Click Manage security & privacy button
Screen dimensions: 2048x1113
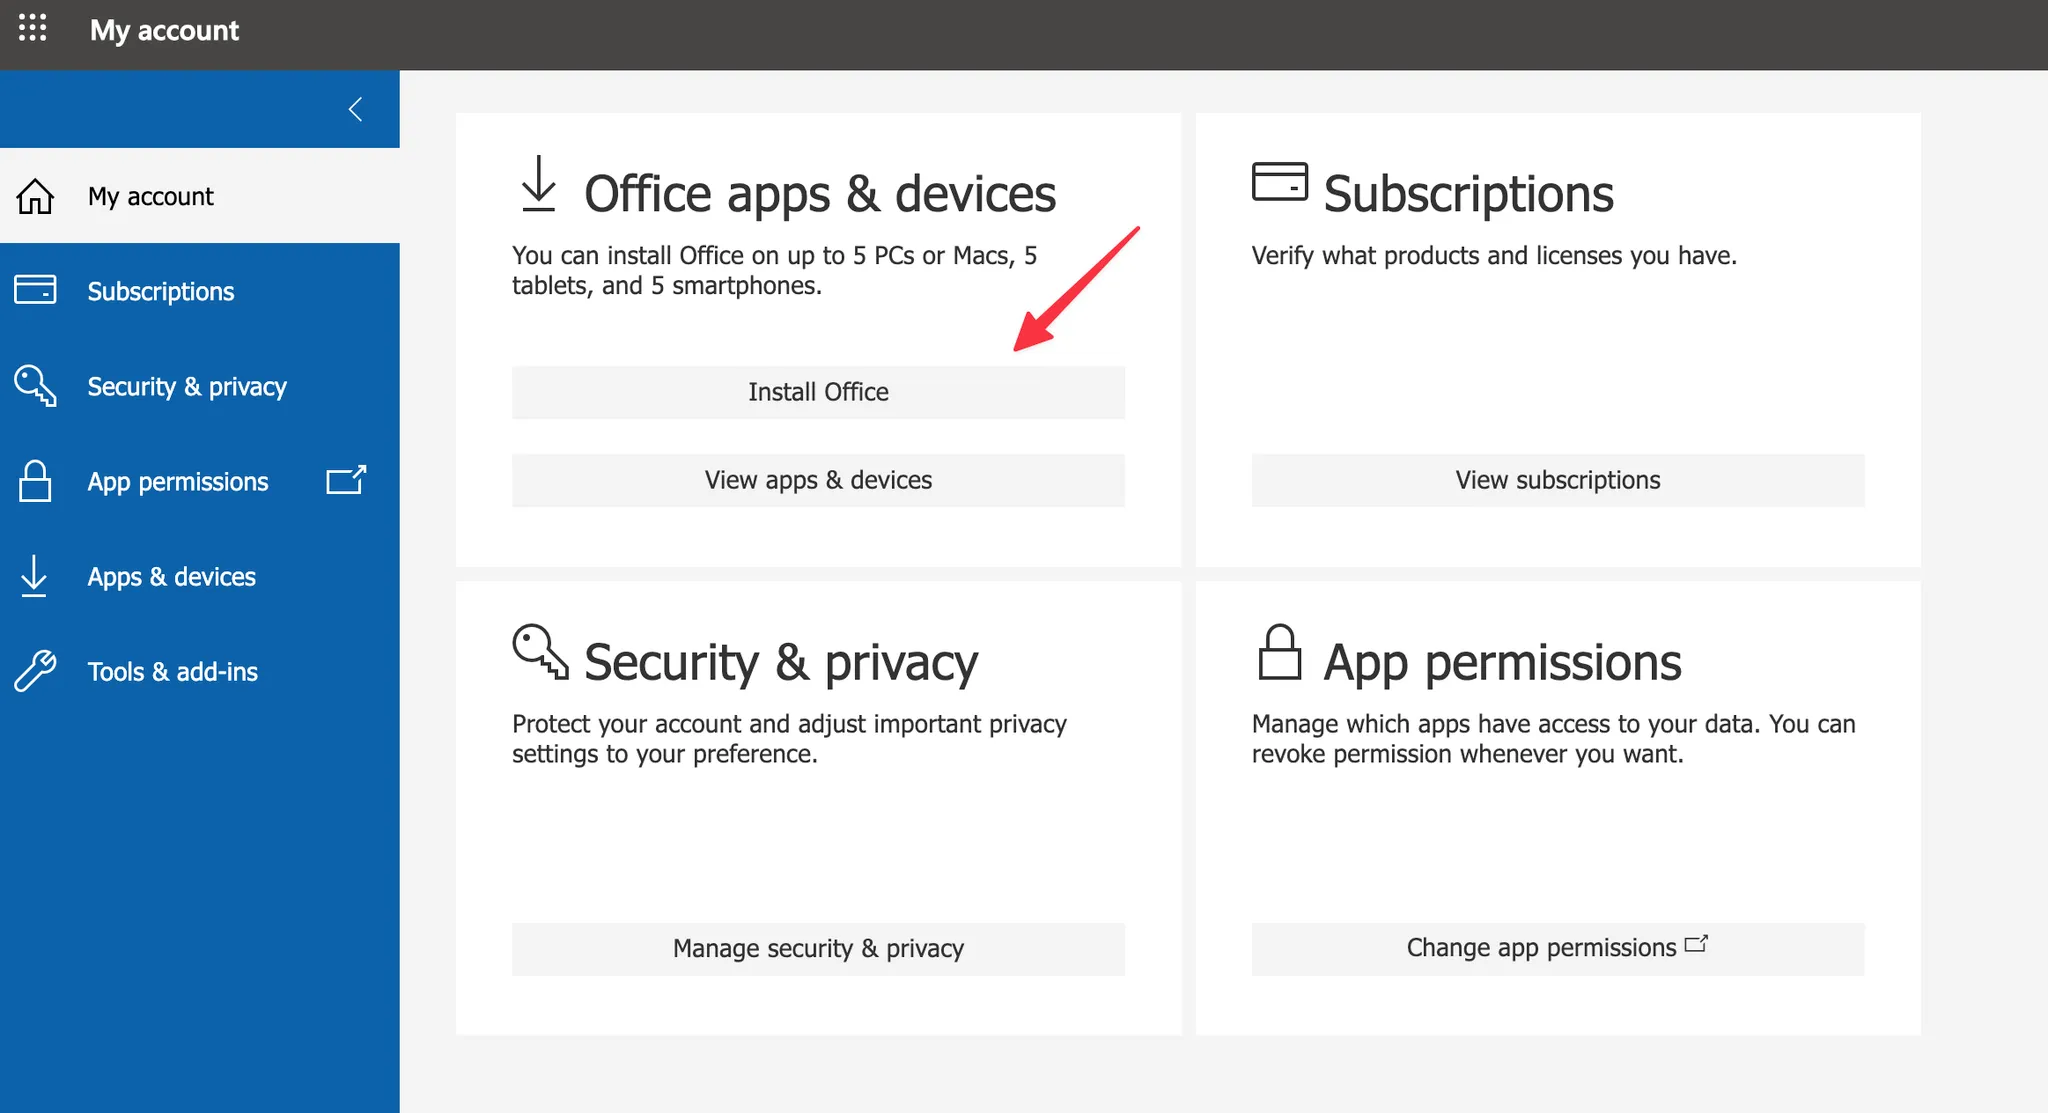(818, 948)
